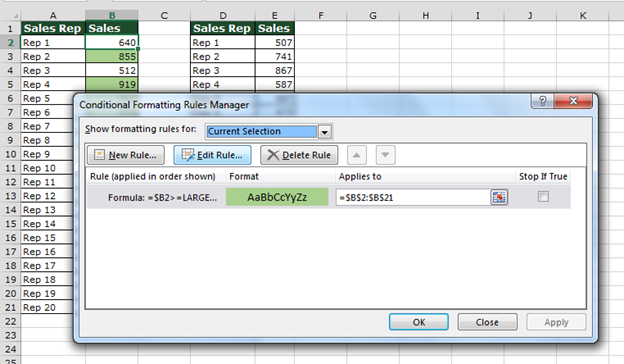Viewport: 624px width, 364px height.
Task: Click the Delete Rule button
Action: pyautogui.click(x=299, y=155)
